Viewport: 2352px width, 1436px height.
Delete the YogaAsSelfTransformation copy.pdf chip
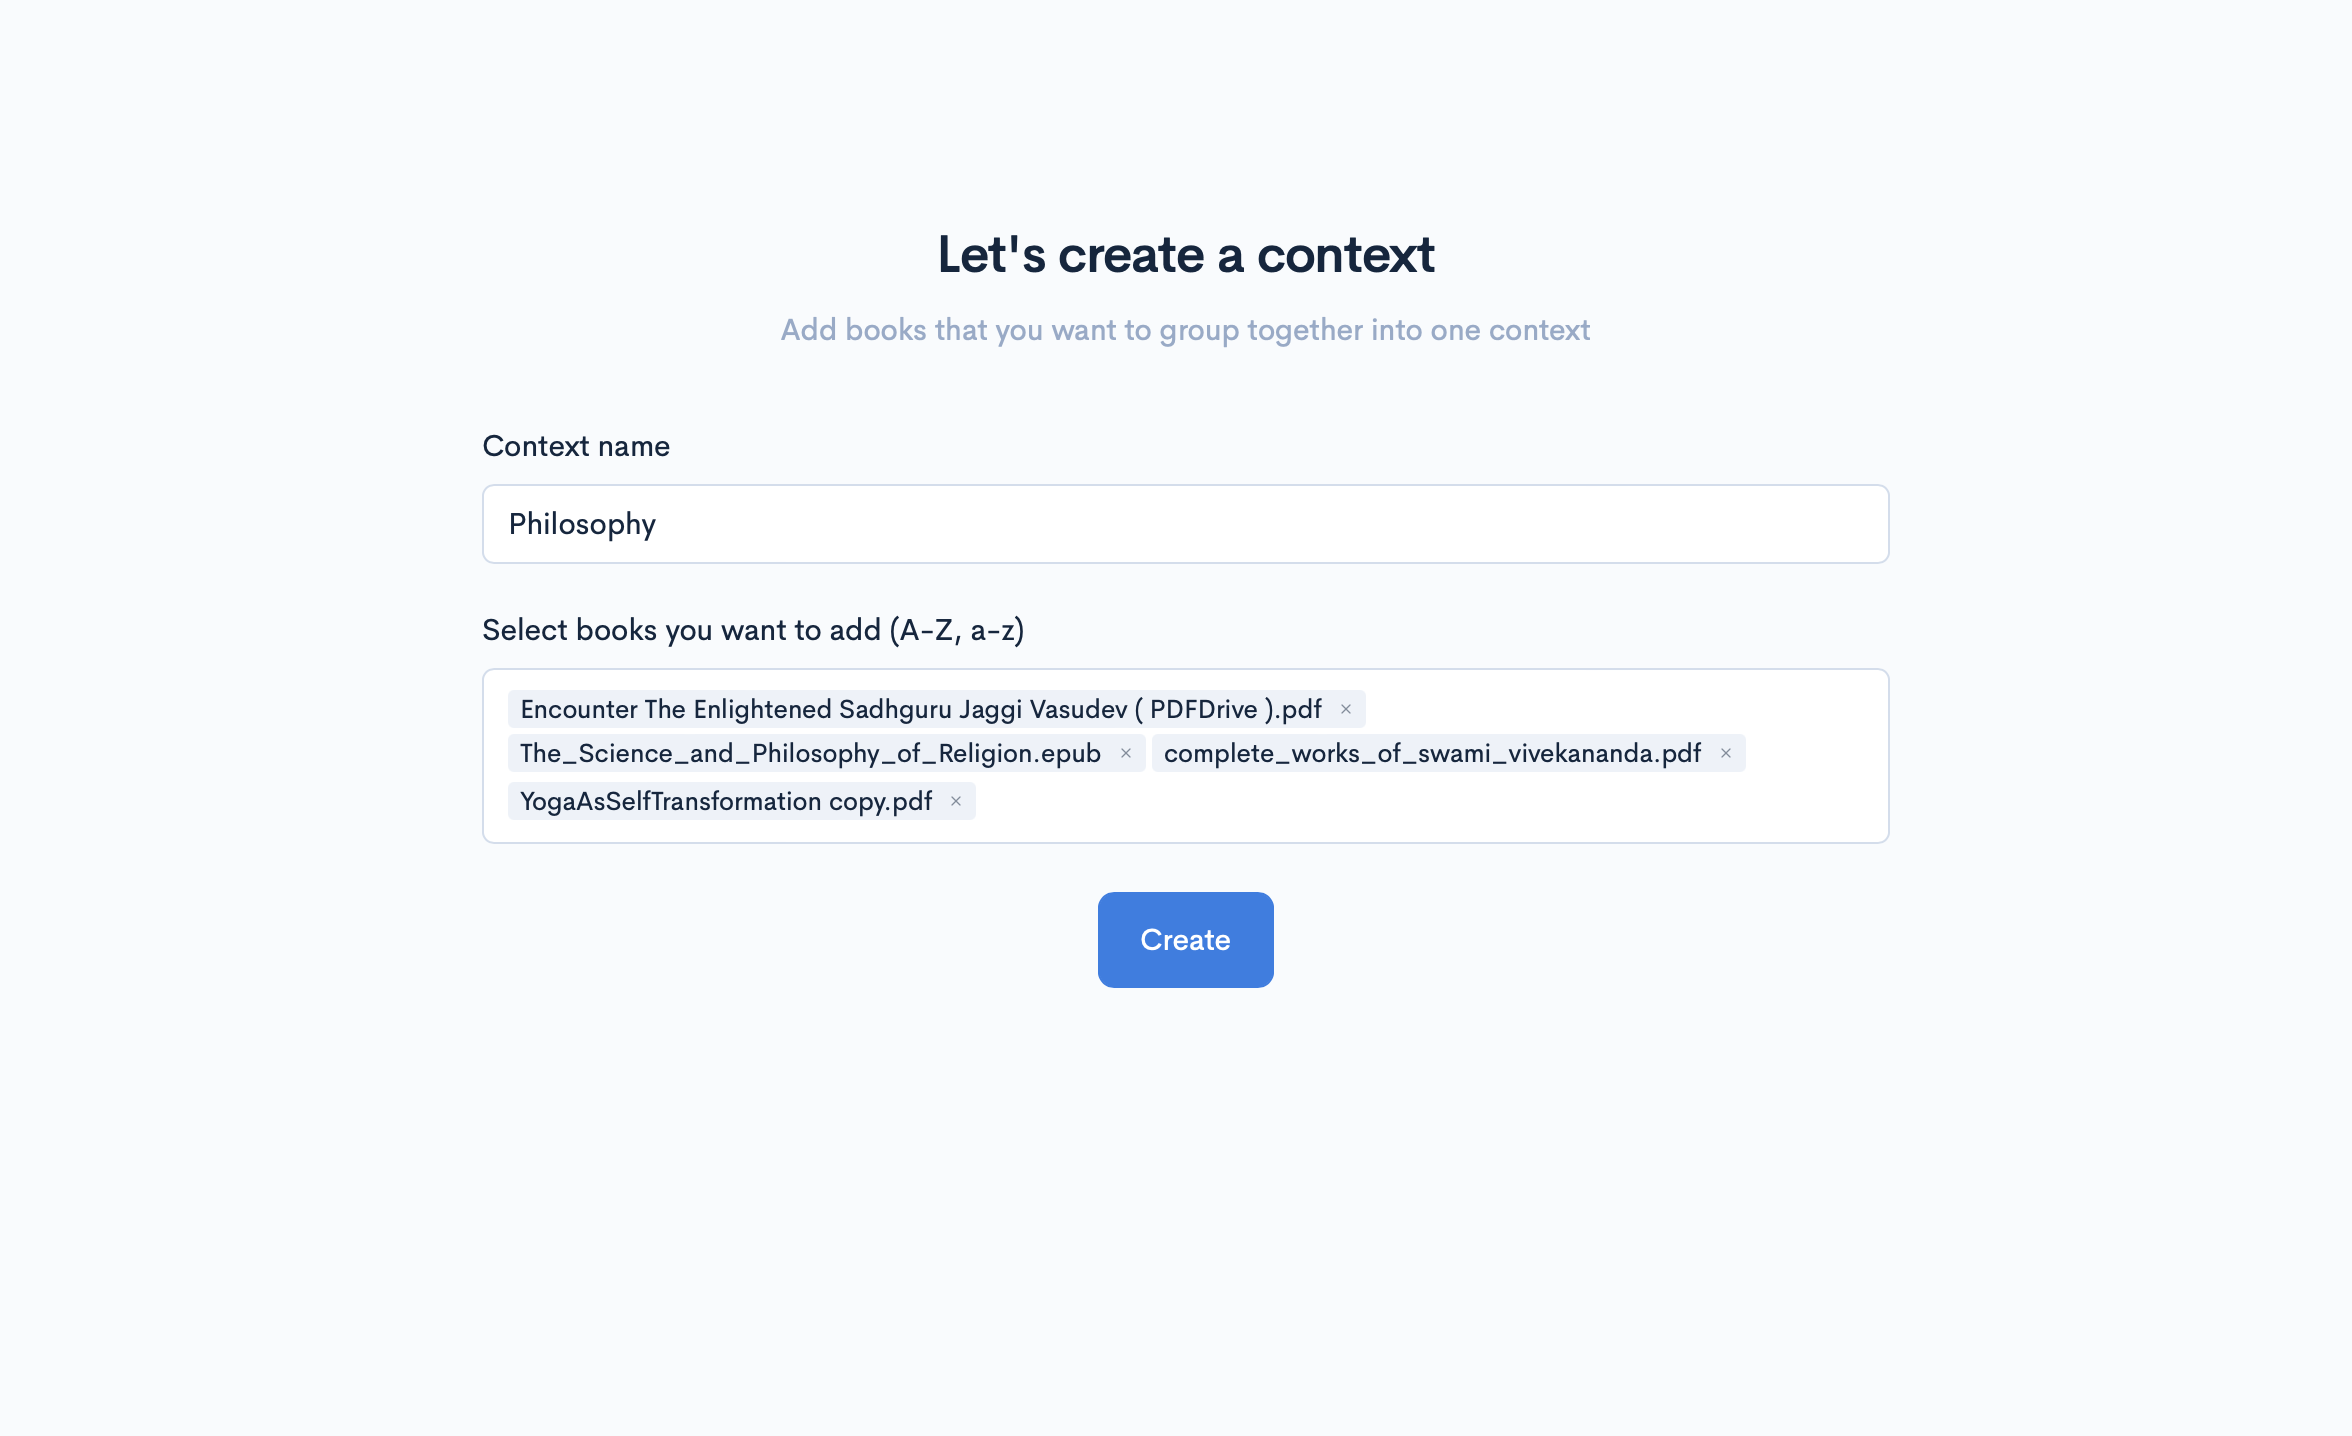956,801
